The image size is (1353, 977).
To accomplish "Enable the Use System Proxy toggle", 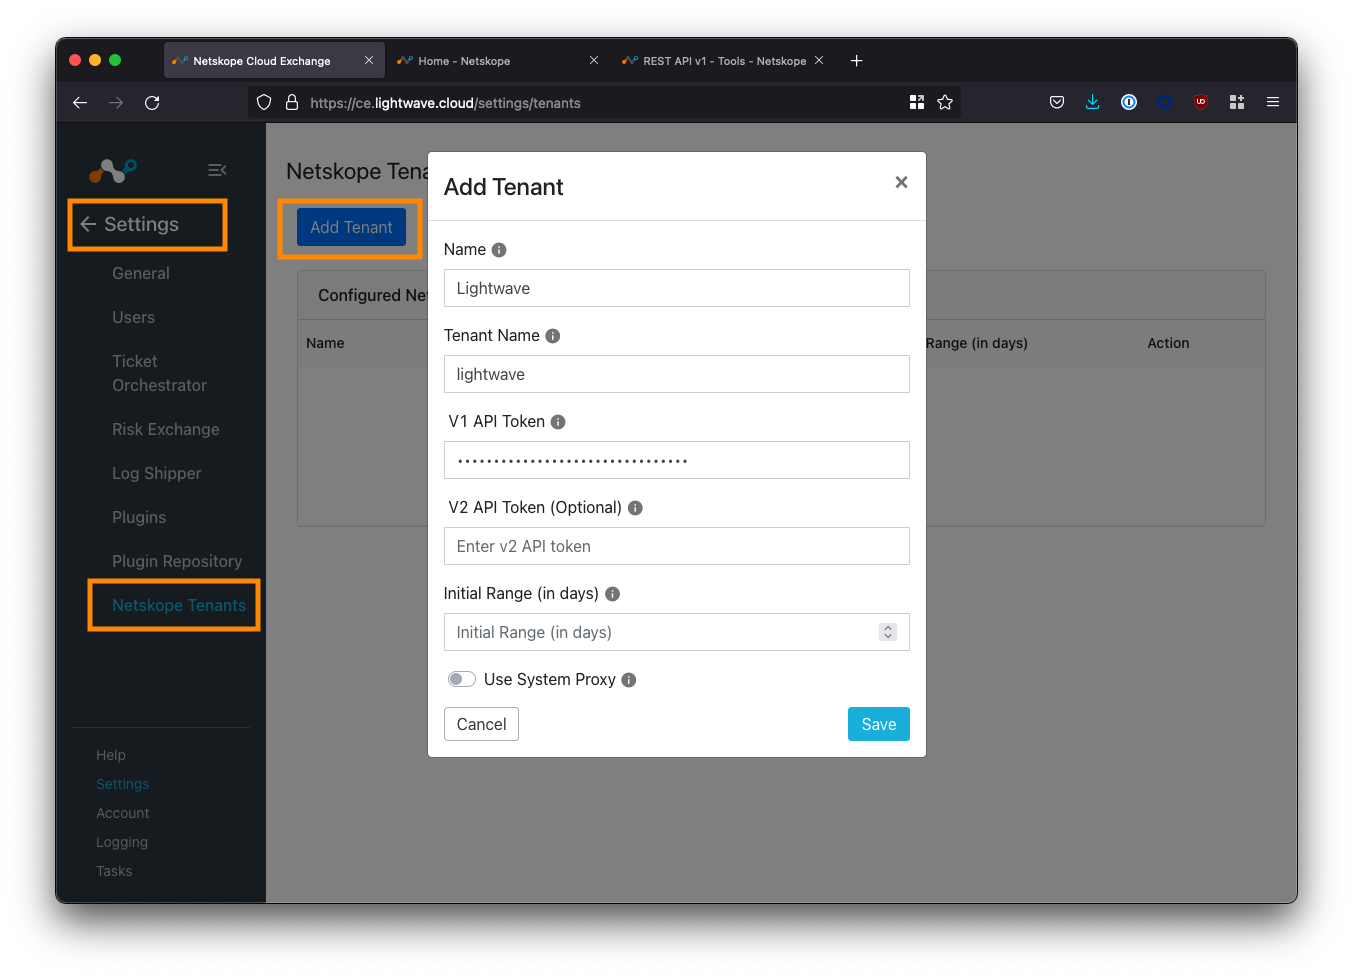I will point(461,680).
